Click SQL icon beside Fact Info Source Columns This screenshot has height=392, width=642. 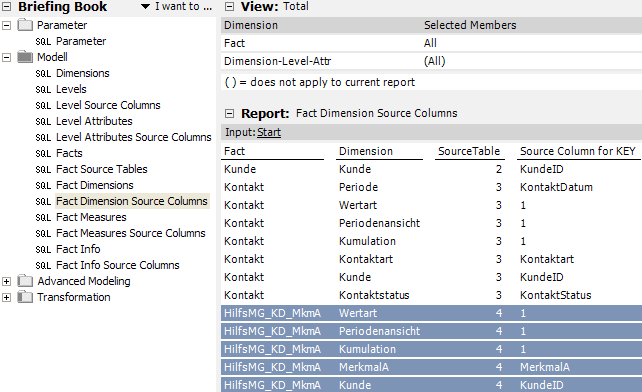click(x=43, y=265)
